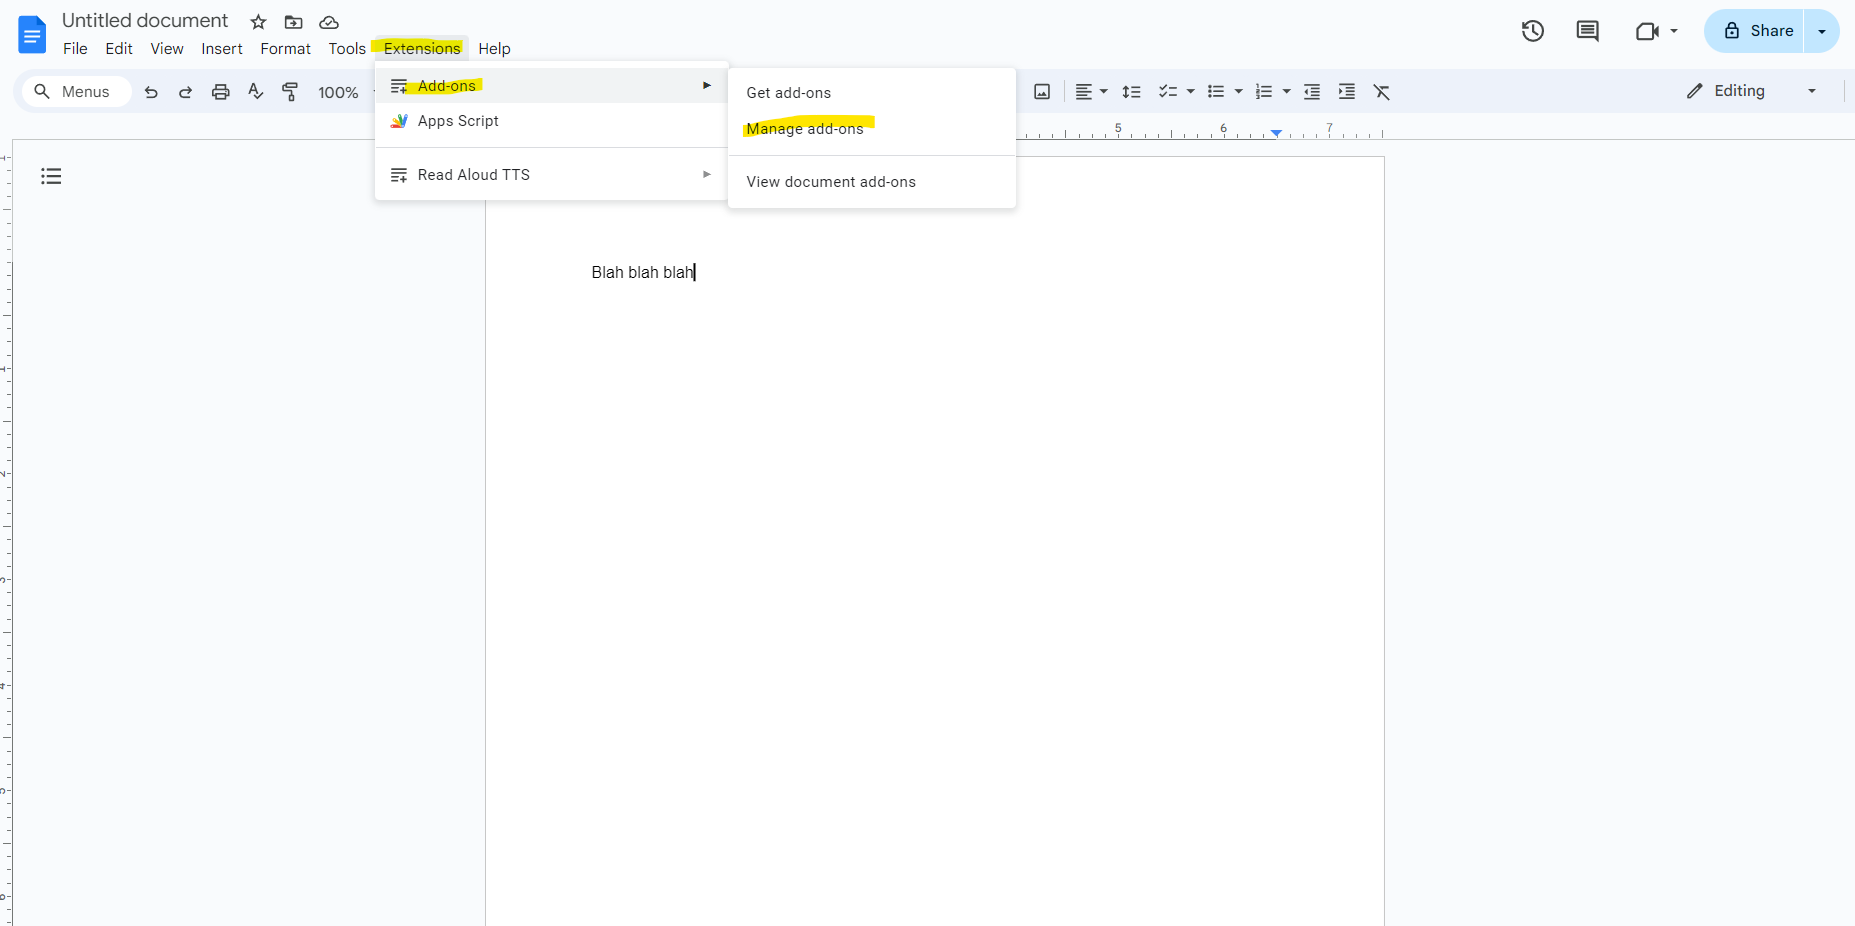Open Apps Script from Extensions menu

(458, 121)
